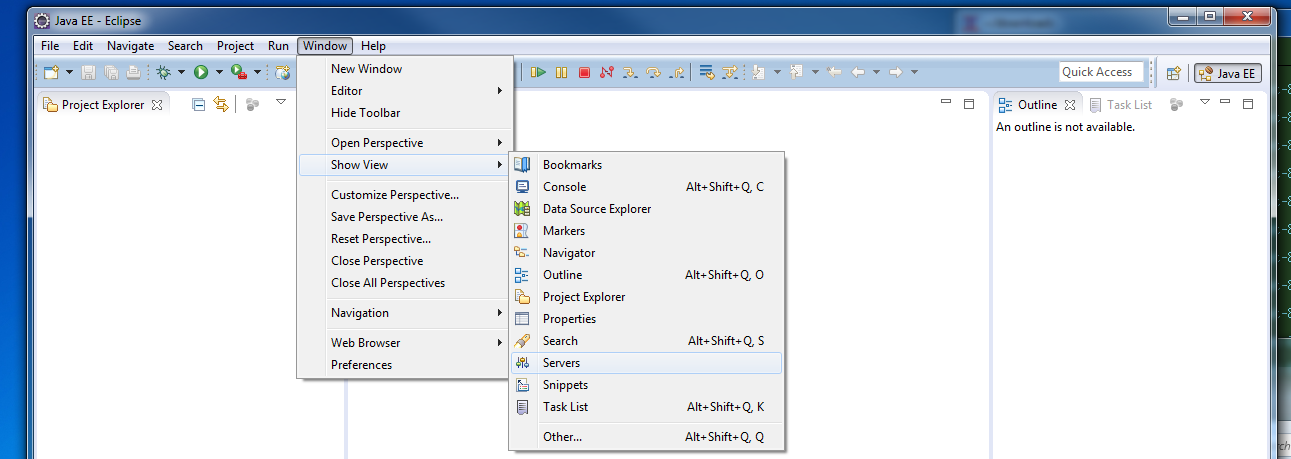1291x459 pixels.
Task: Choose Console in the Show View list
Action: [564, 187]
